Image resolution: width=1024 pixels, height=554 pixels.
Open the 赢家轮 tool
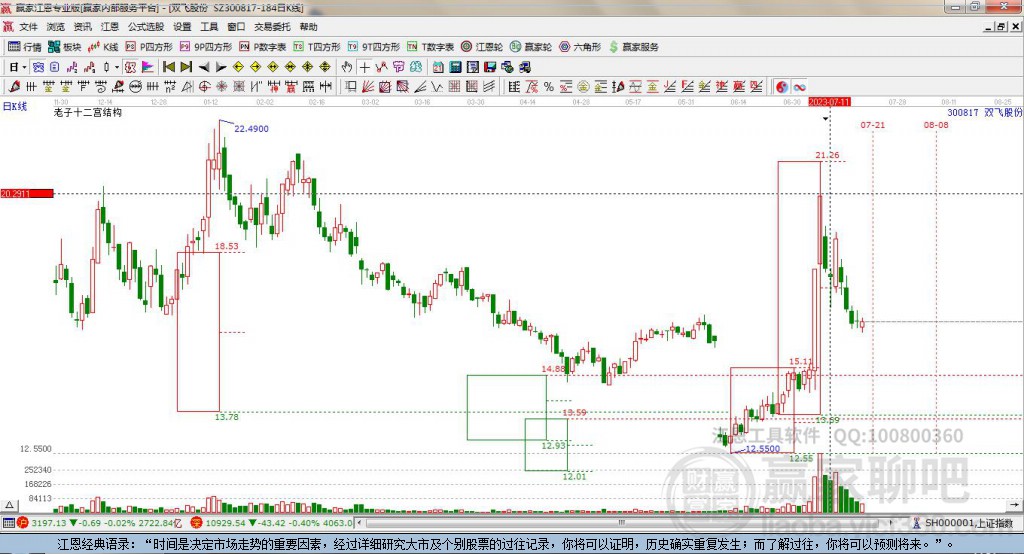coord(531,47)
